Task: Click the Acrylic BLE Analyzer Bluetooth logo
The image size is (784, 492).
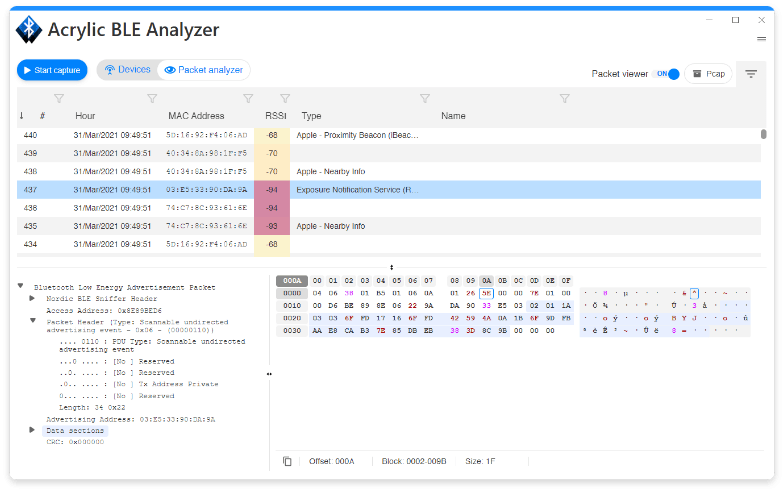Action: tap(29, 30)
